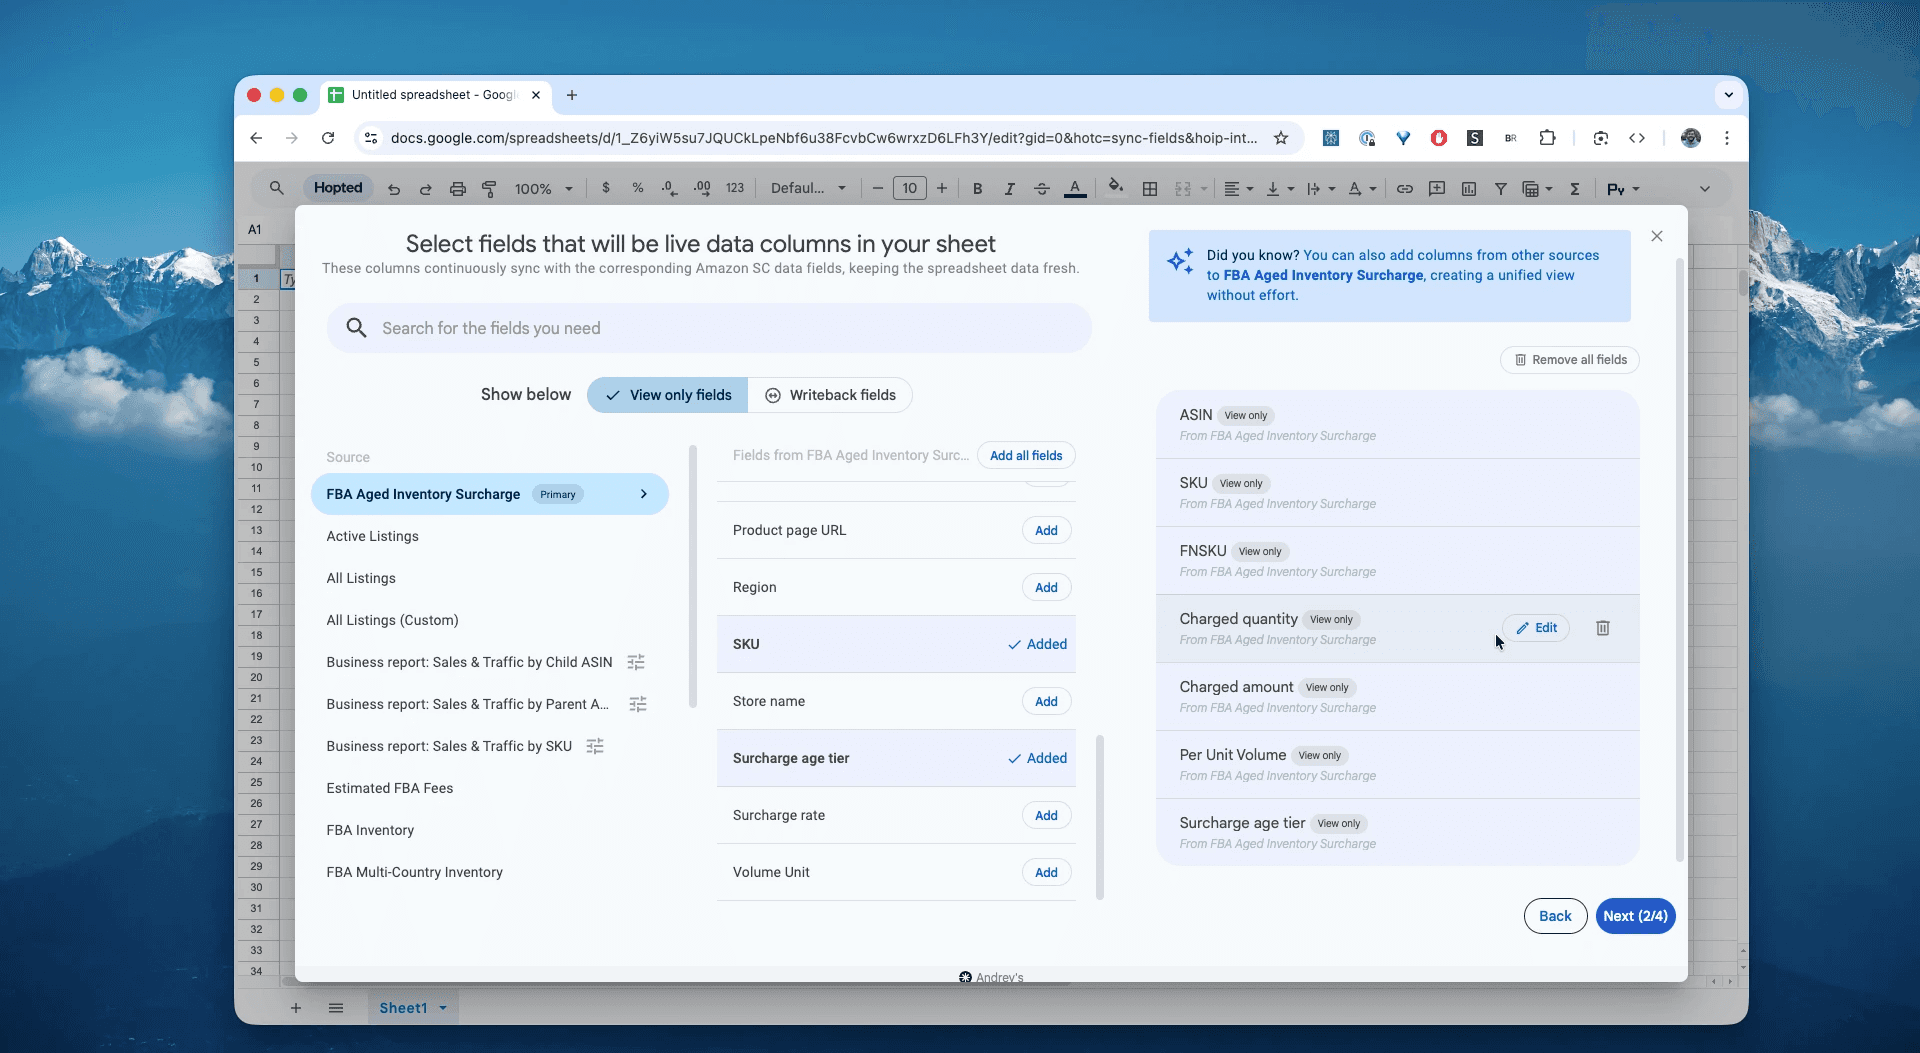
Task: Open text rotation dropdown
Action: click(1362, 189)
